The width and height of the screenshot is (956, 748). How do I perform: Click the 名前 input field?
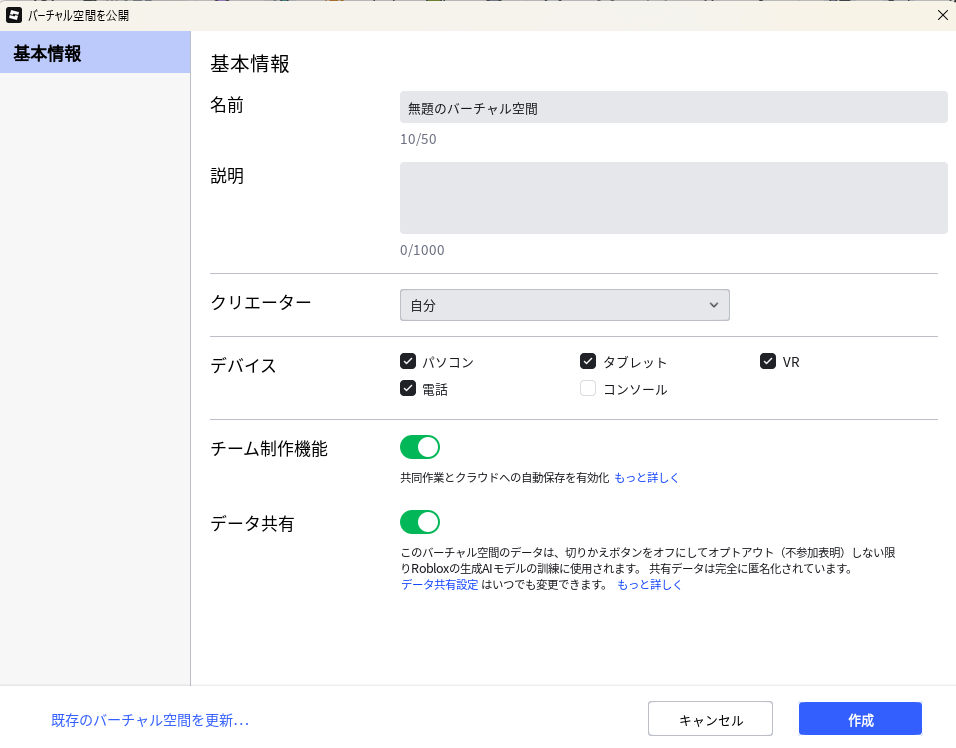click(674, 107)
